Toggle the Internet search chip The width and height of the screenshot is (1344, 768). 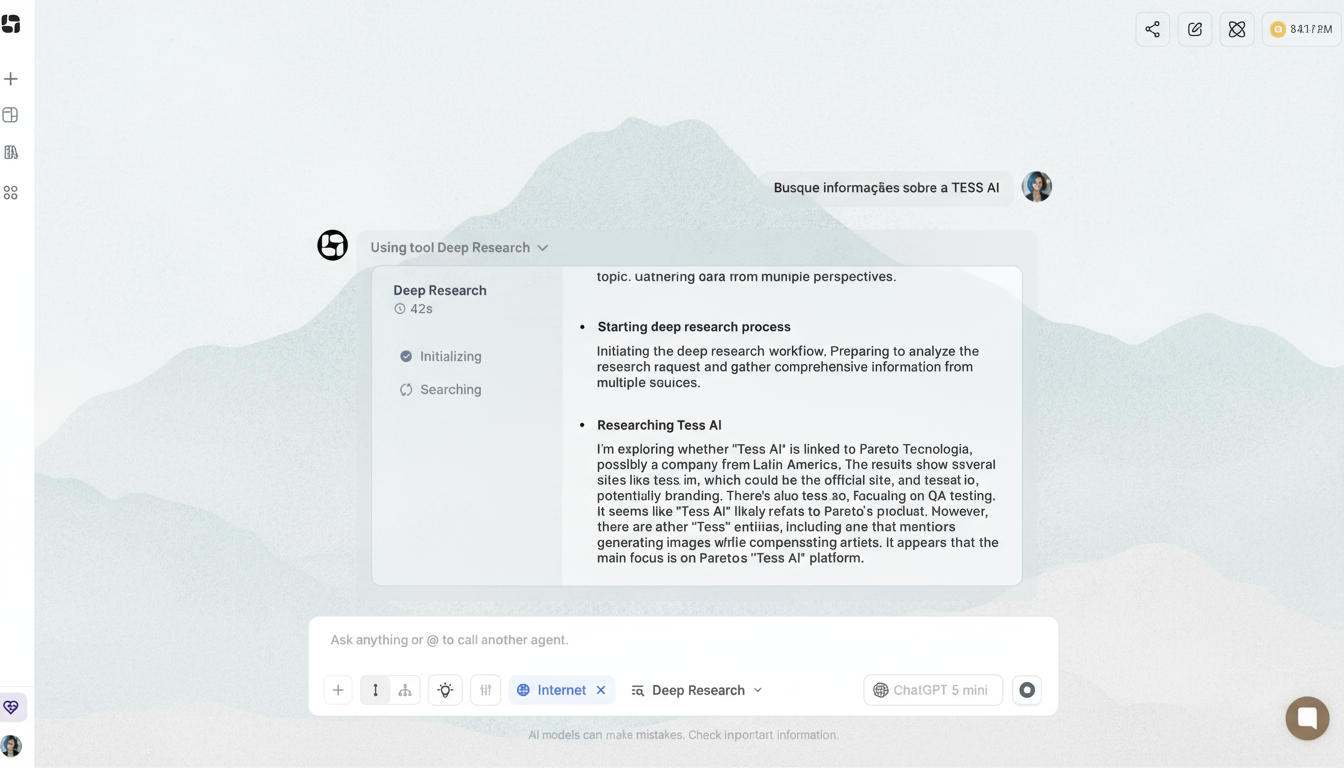point(551,690)
